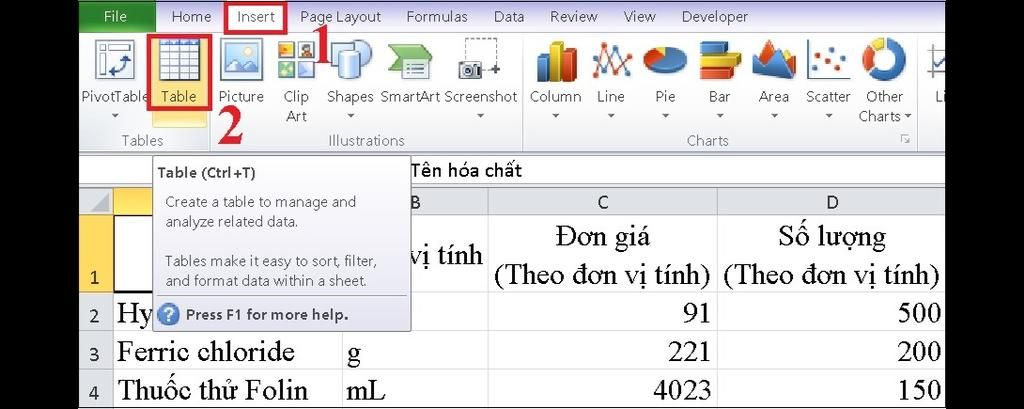The width and height of the screenshot is (1024, 409).
Task: Select the cell containing 200
Action: 831,350
